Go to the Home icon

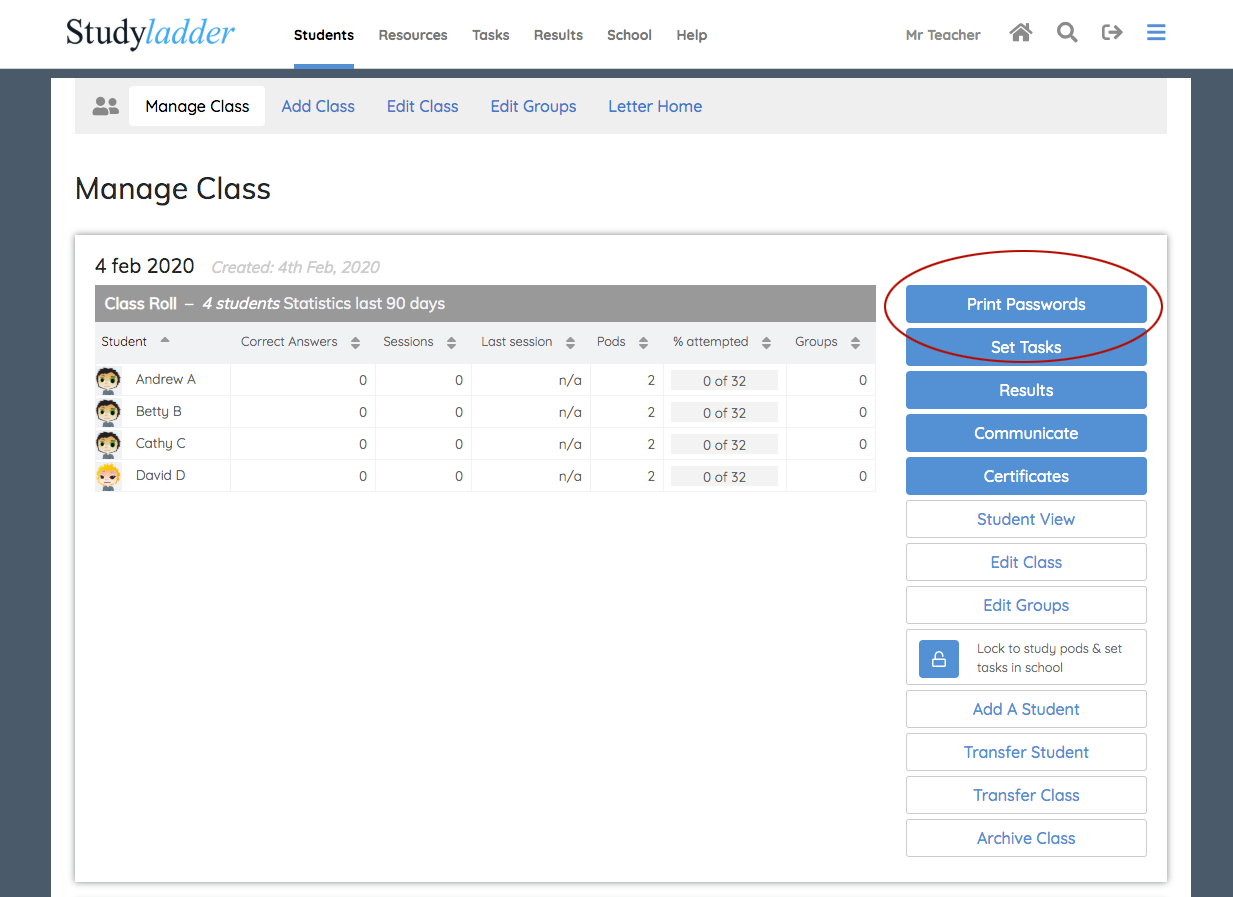click(x=1020, y=33)
